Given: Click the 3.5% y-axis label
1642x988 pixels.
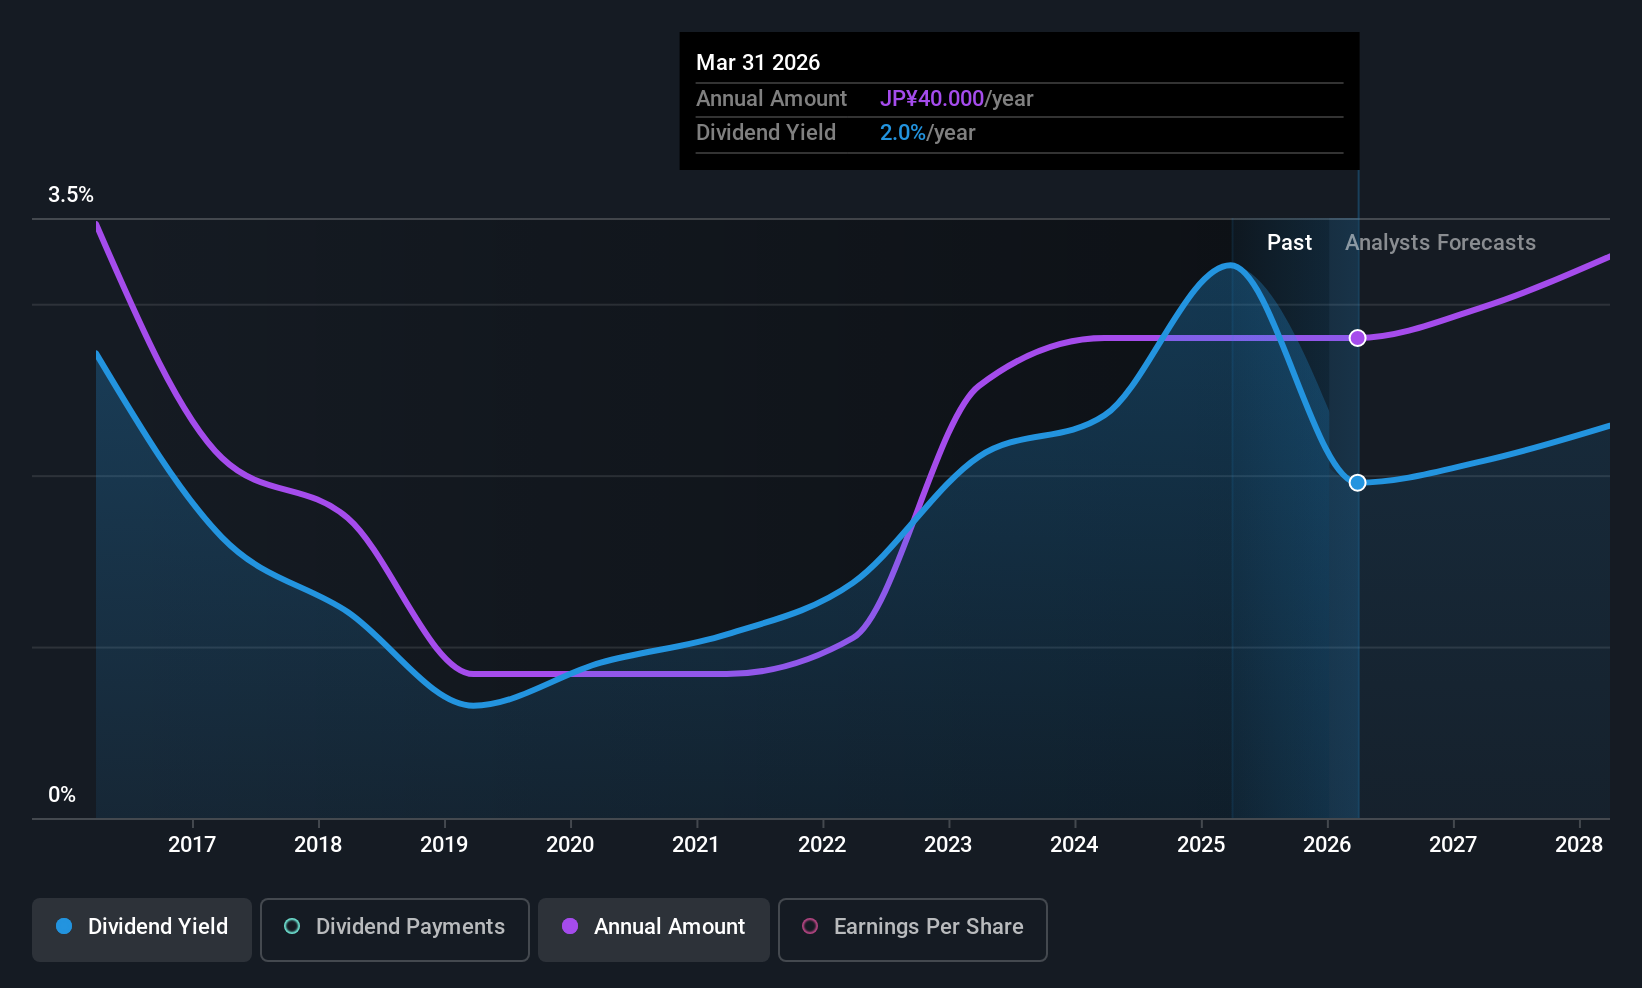Looking at the screenshot, I should (71, 195).
